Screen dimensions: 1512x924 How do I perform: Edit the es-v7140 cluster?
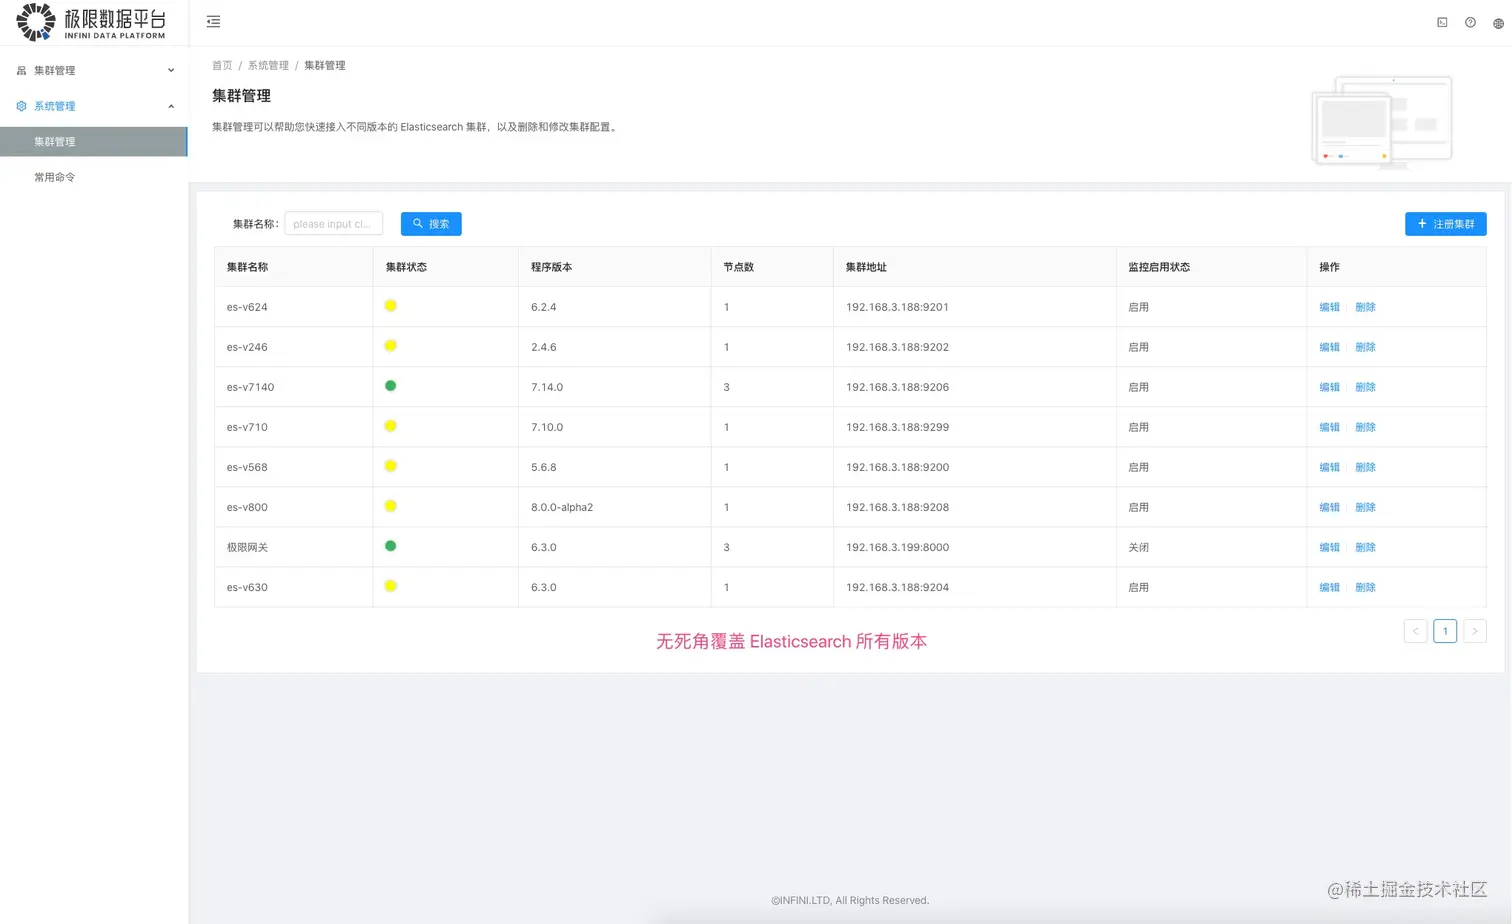click(x=1329, y=387)
